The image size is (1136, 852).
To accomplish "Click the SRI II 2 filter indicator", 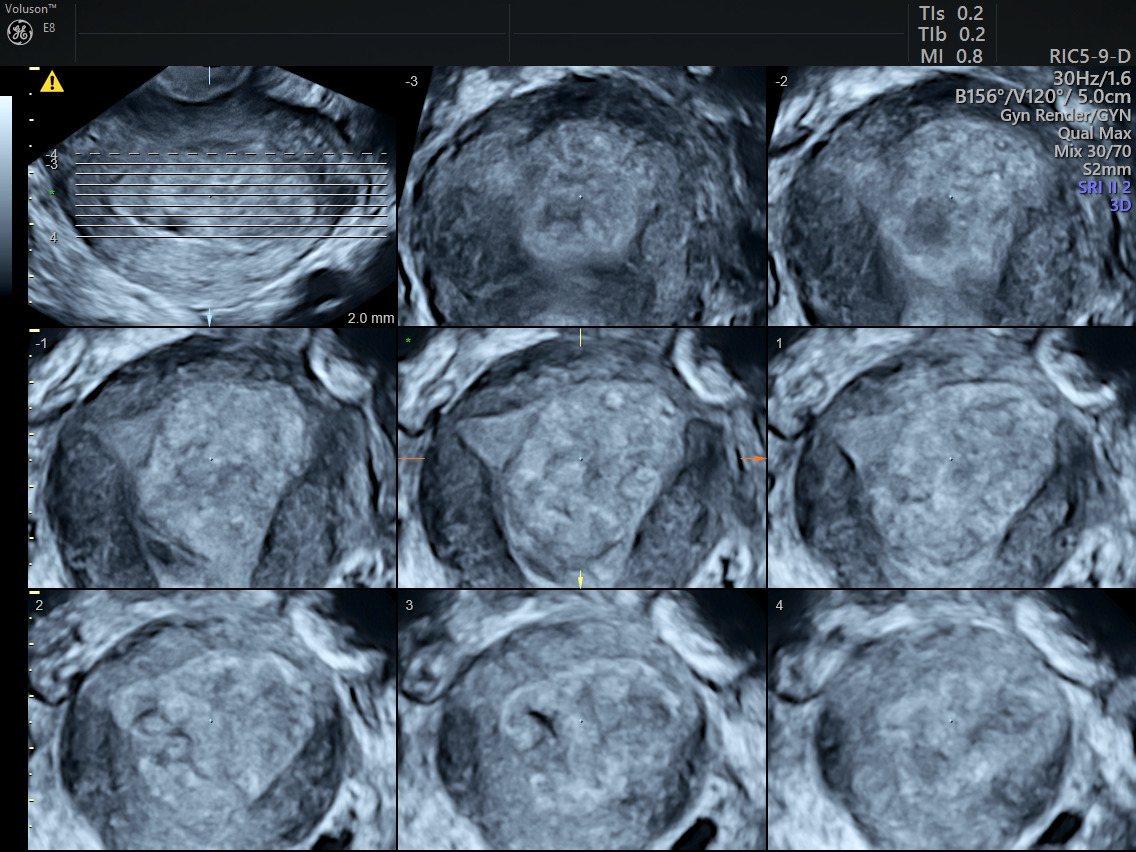I will 1103,186.
